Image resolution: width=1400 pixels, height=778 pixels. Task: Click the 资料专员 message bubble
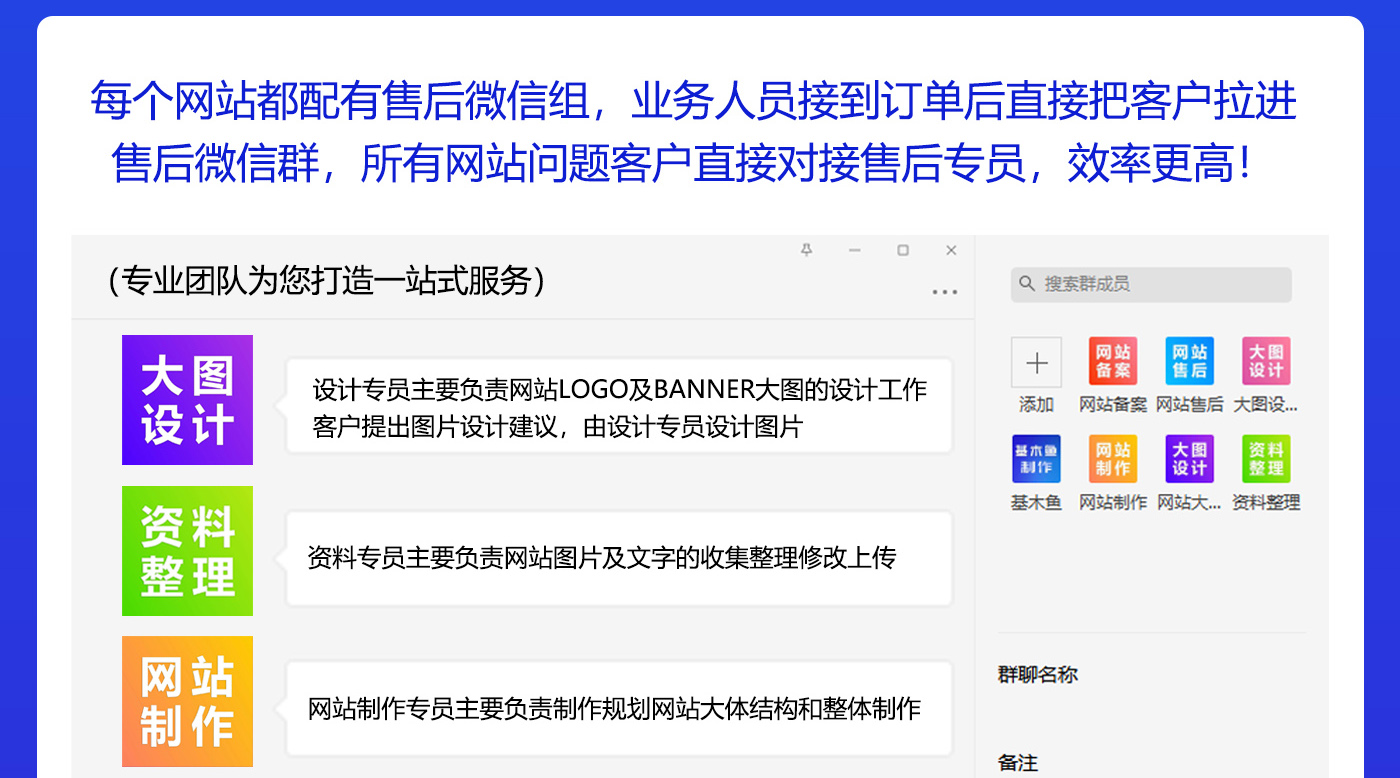pyautogui.click(x=619, y=557)
